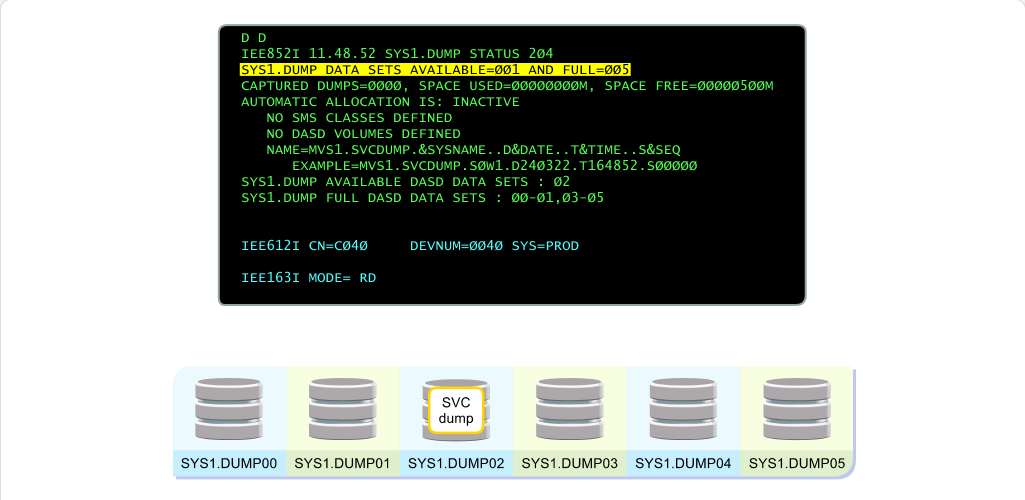The height and width of the screenshot is (500, 1025).
Task: Click the NAME=MVS1.SVCDUMP pattern line
Action: tap(473, 150)
